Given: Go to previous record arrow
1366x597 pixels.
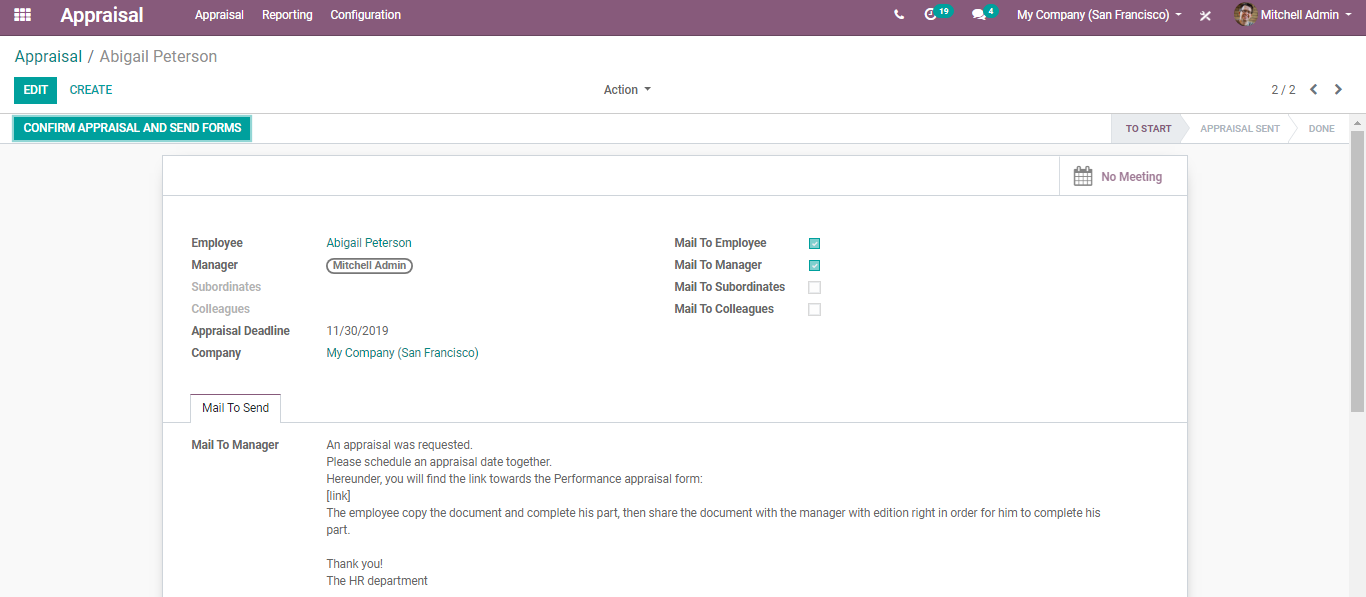Looking at the screenshot, I should coord(1314,90).
